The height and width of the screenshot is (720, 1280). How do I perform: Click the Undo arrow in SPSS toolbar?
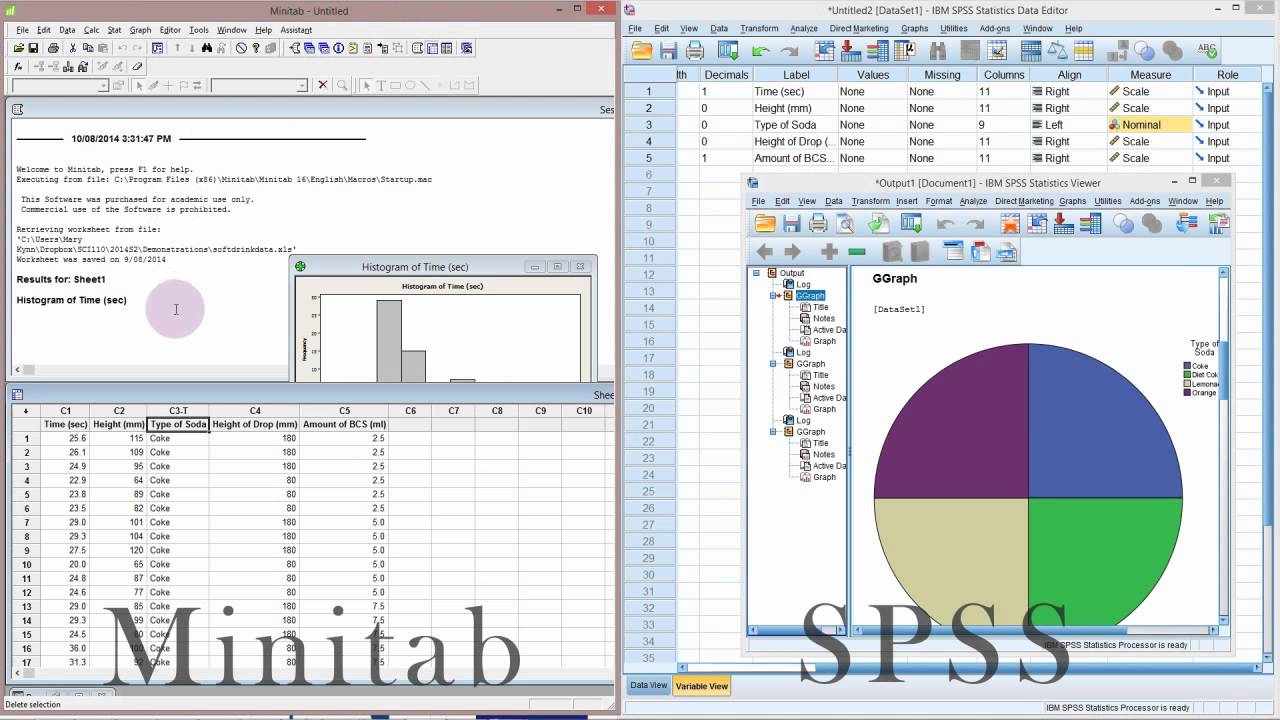[x=758, y=50]
